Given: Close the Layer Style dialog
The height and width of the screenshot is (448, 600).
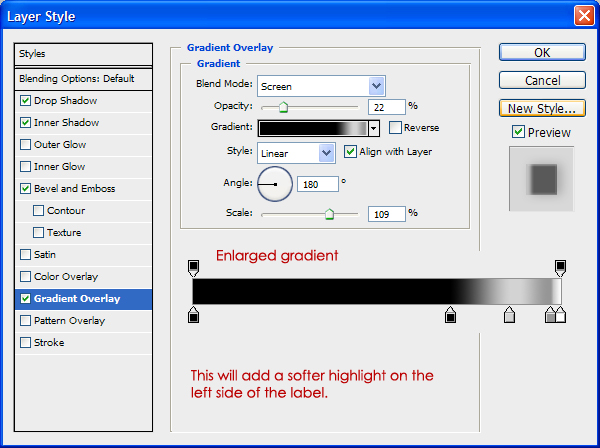Looking at the screenshot, I should click(x=584, y=16).
